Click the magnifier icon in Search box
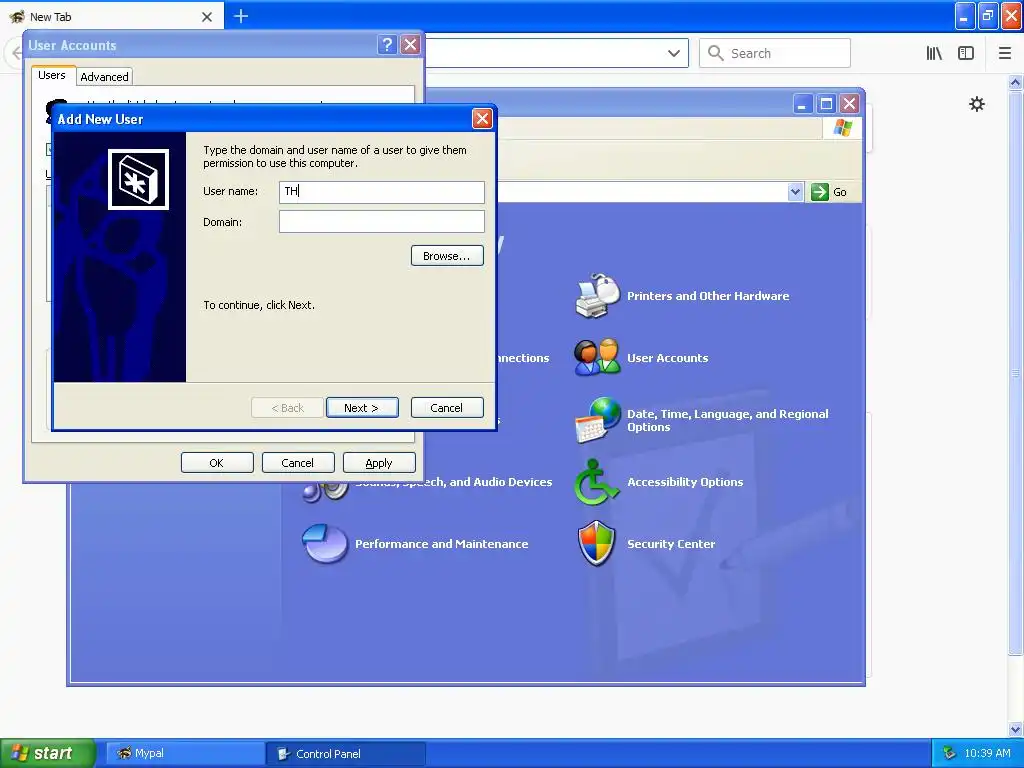Image resolution: width=1024 pixels, height=768 pixels. click(x=715, y=53)
